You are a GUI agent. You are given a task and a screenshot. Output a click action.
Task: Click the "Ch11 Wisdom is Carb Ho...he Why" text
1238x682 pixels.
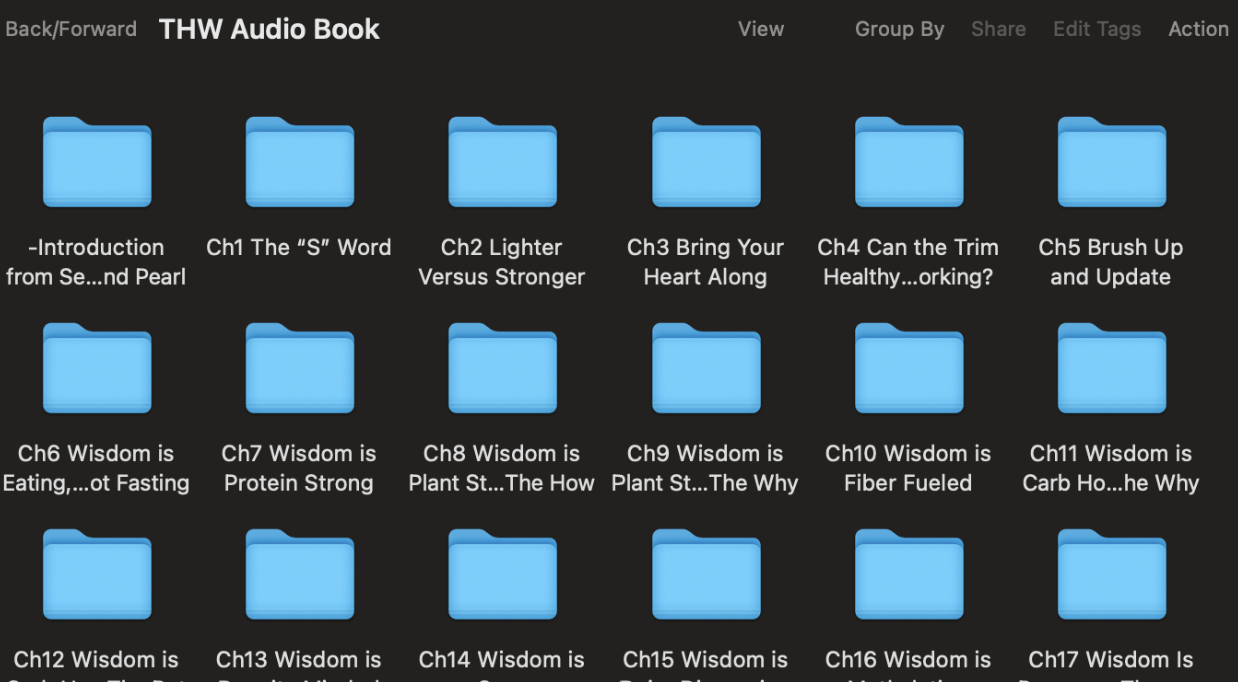point(1110,468)
